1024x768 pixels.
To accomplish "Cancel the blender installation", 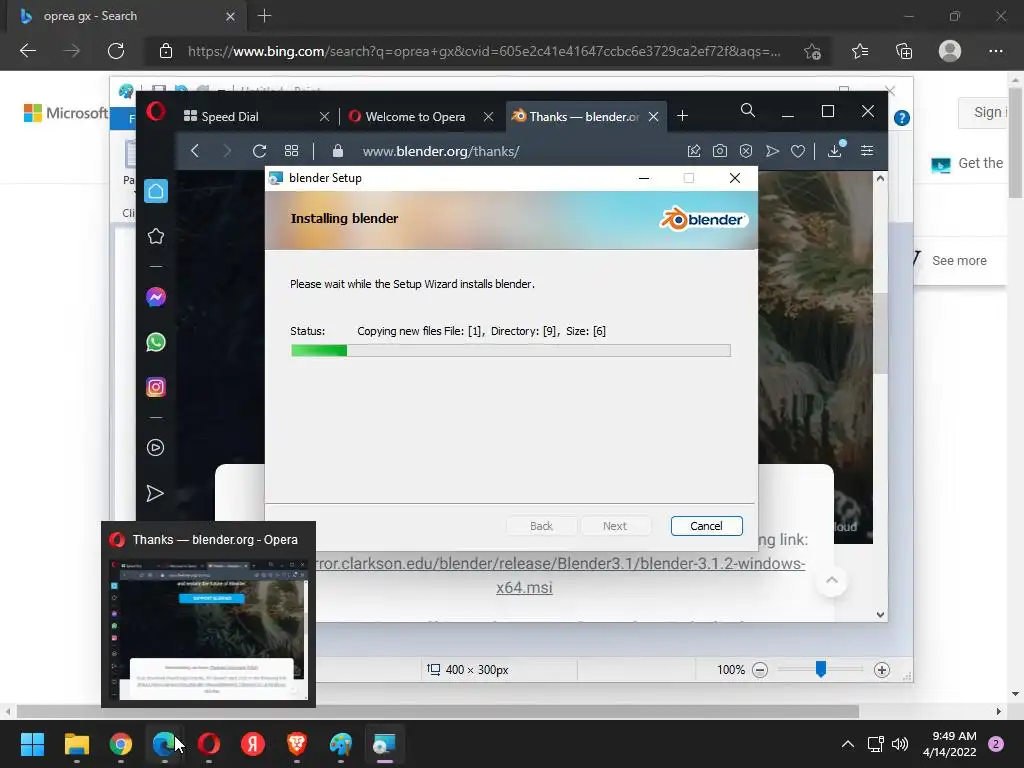I will (707, 526).
